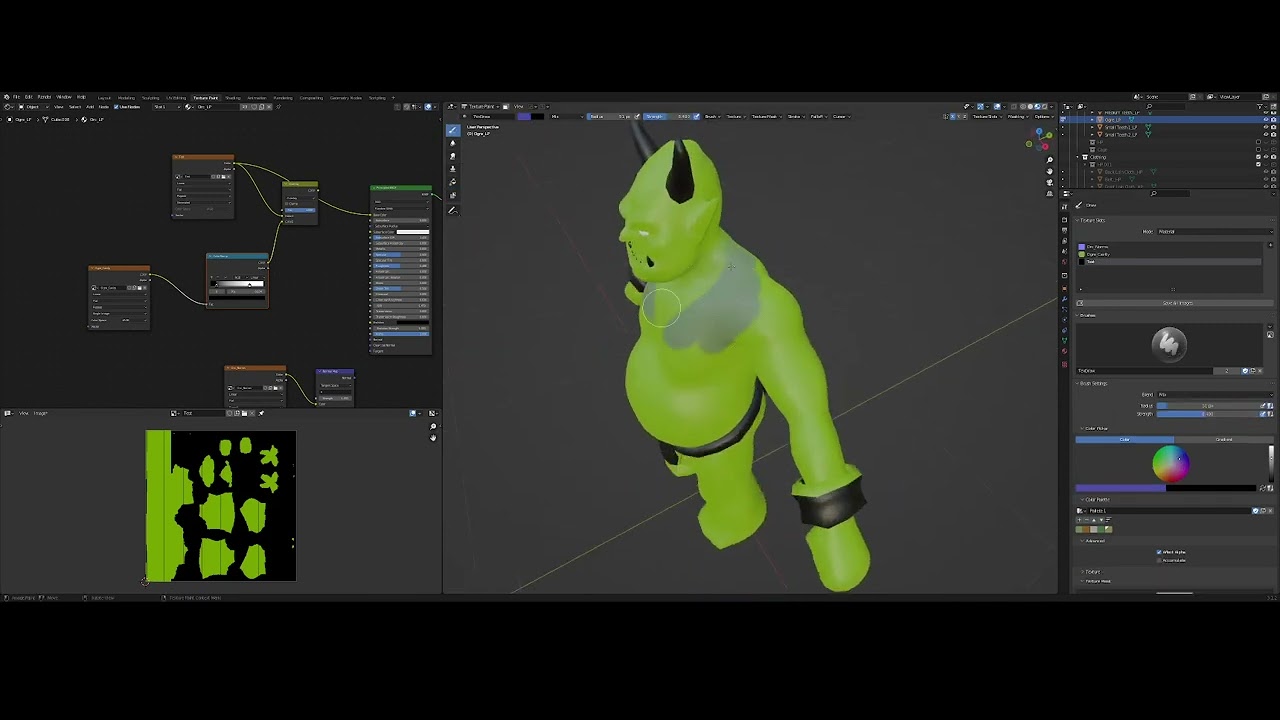Screen dimensions: 1280x720
Task: Toggle visibility of Small Teeth.1_LP in outliner
Action: [1266, 128]
